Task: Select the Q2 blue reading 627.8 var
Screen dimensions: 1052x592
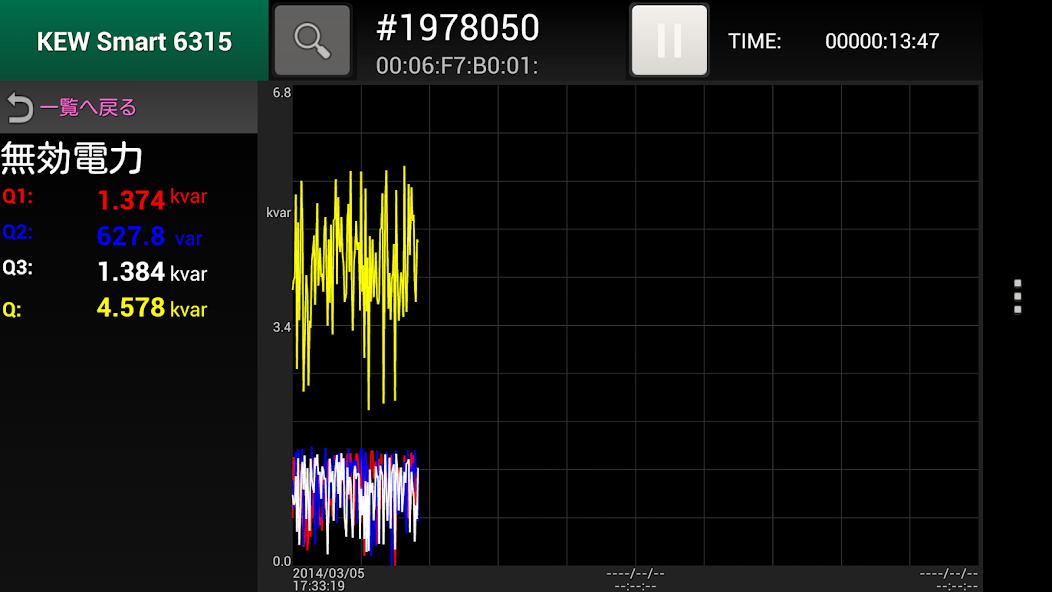Action: [x=131, y=236]
